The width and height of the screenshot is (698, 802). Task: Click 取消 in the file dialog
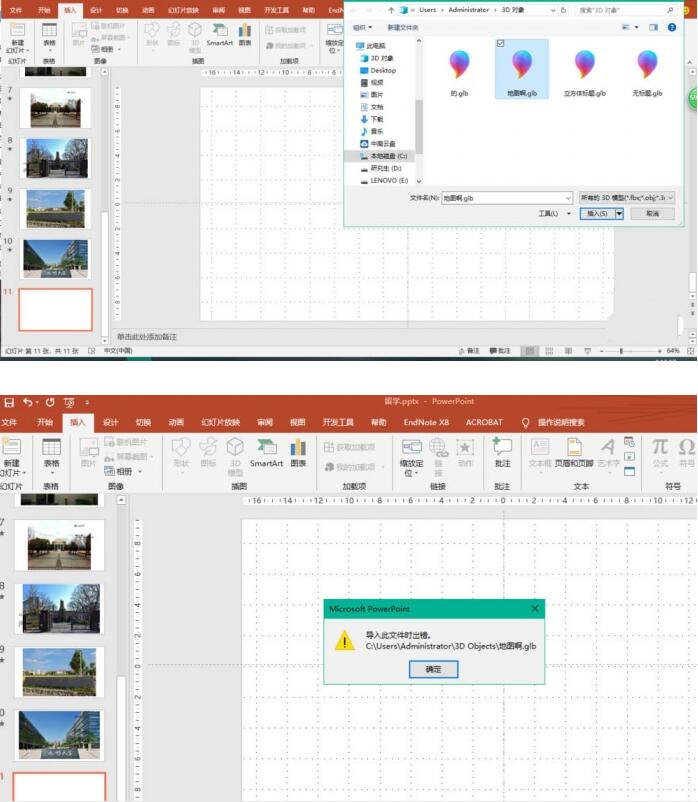(652, 213)
